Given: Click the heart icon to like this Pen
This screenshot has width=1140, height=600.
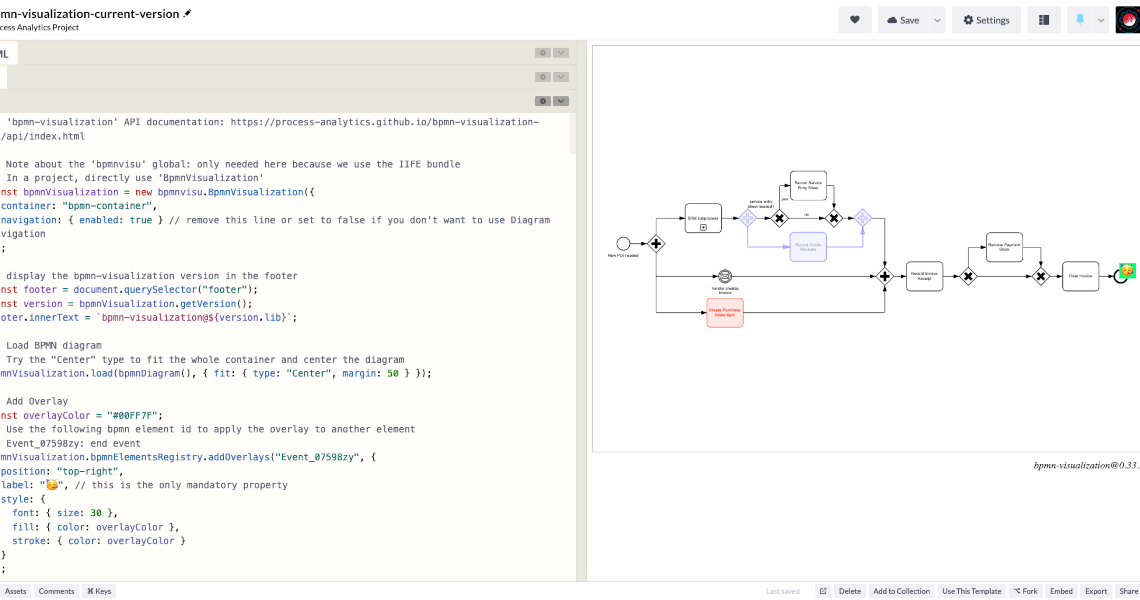Looking at the screenshot, I should click(x=854, y=19).
